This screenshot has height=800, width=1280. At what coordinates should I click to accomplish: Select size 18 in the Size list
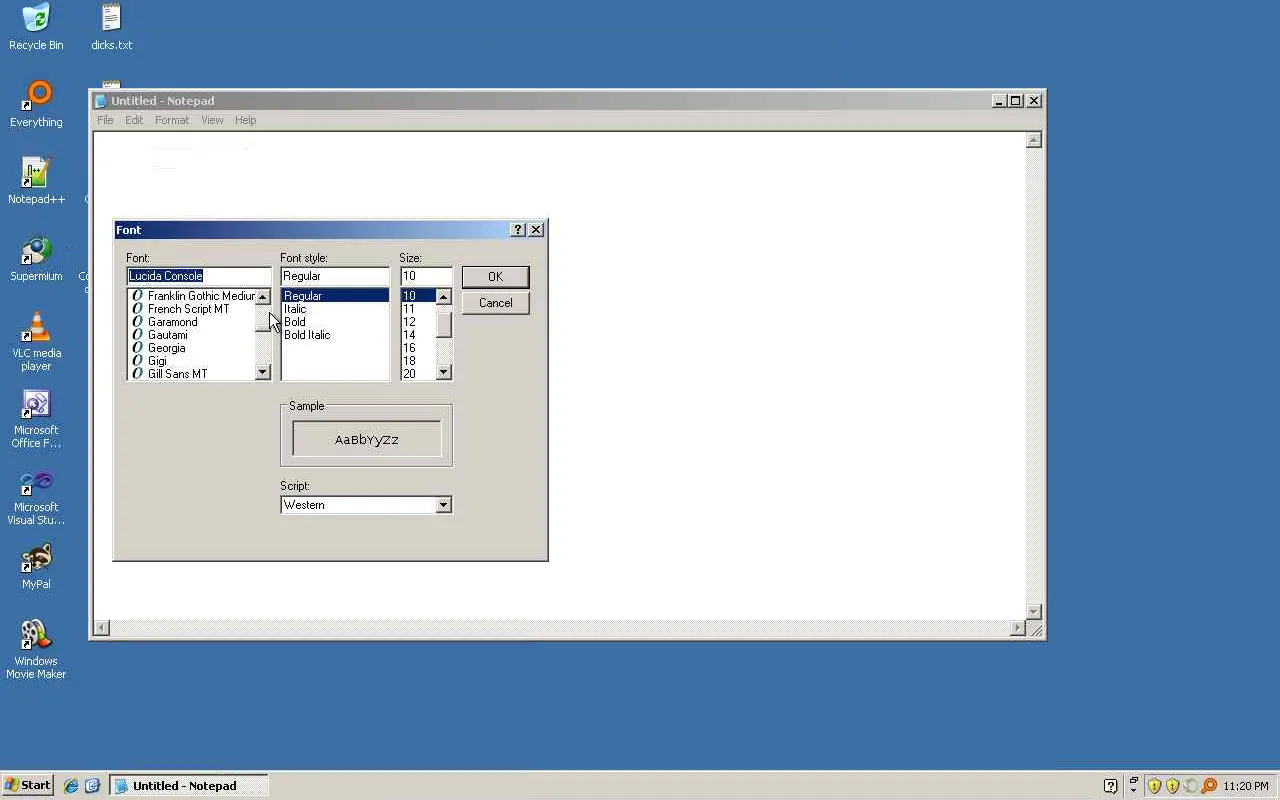[419, 361]
